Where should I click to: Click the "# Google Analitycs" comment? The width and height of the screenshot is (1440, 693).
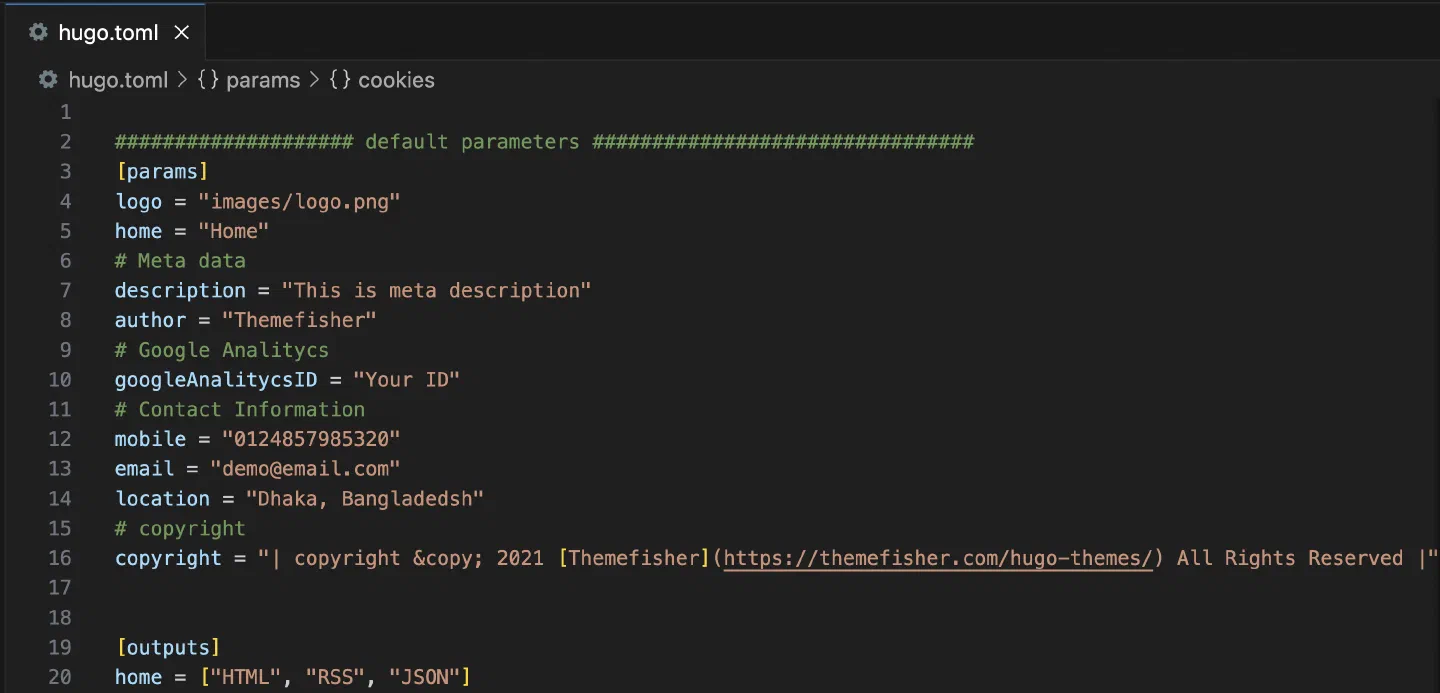pyautogui.click(x=222, y=350)
